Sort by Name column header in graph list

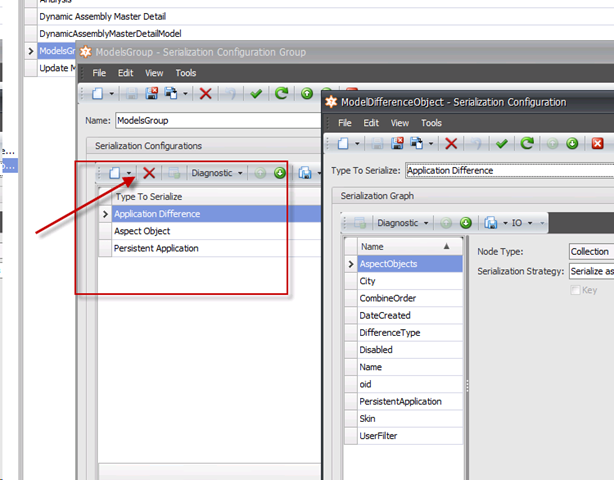click(410, 246)
